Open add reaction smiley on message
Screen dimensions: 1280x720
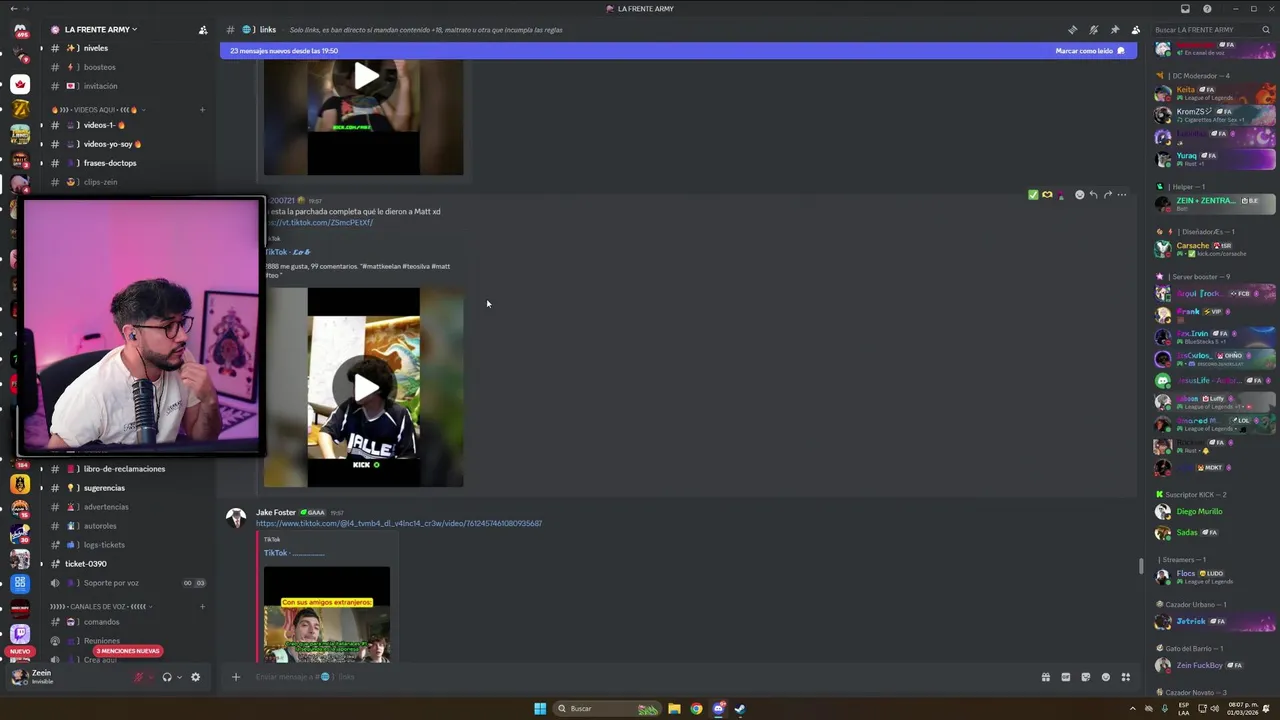(x=1079, y=195)
